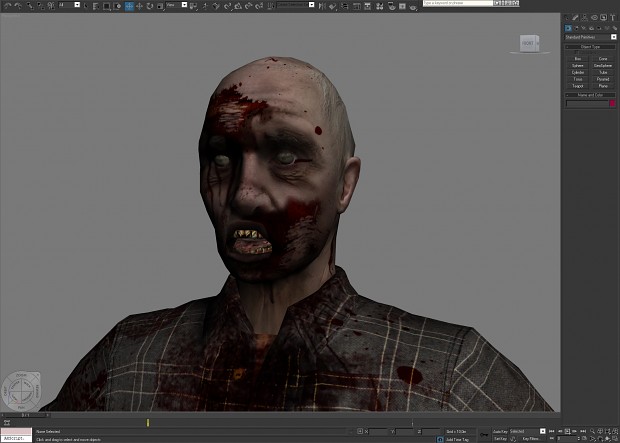Select the Systems category icon
Viewport: 620px width, 443px height.
[x=614, y=28]
